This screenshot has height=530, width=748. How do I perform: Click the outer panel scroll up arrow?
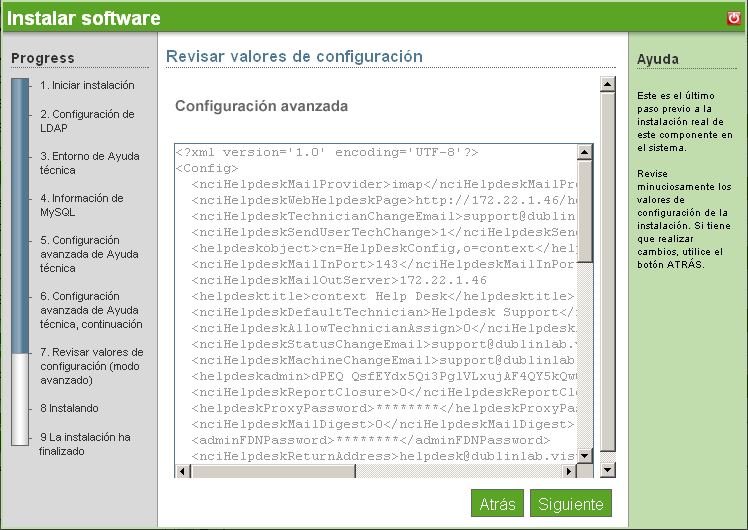pos(607,84)
